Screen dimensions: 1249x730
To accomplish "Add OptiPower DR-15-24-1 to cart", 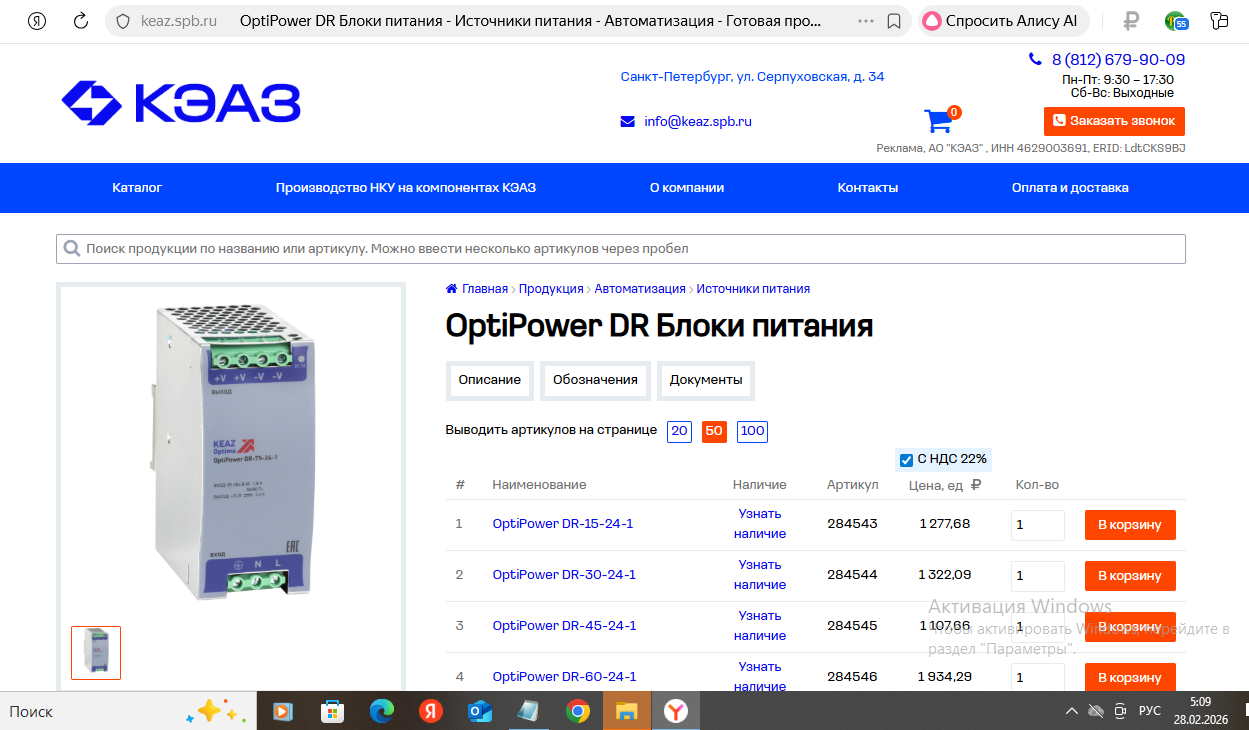I will coord(1130,525).
